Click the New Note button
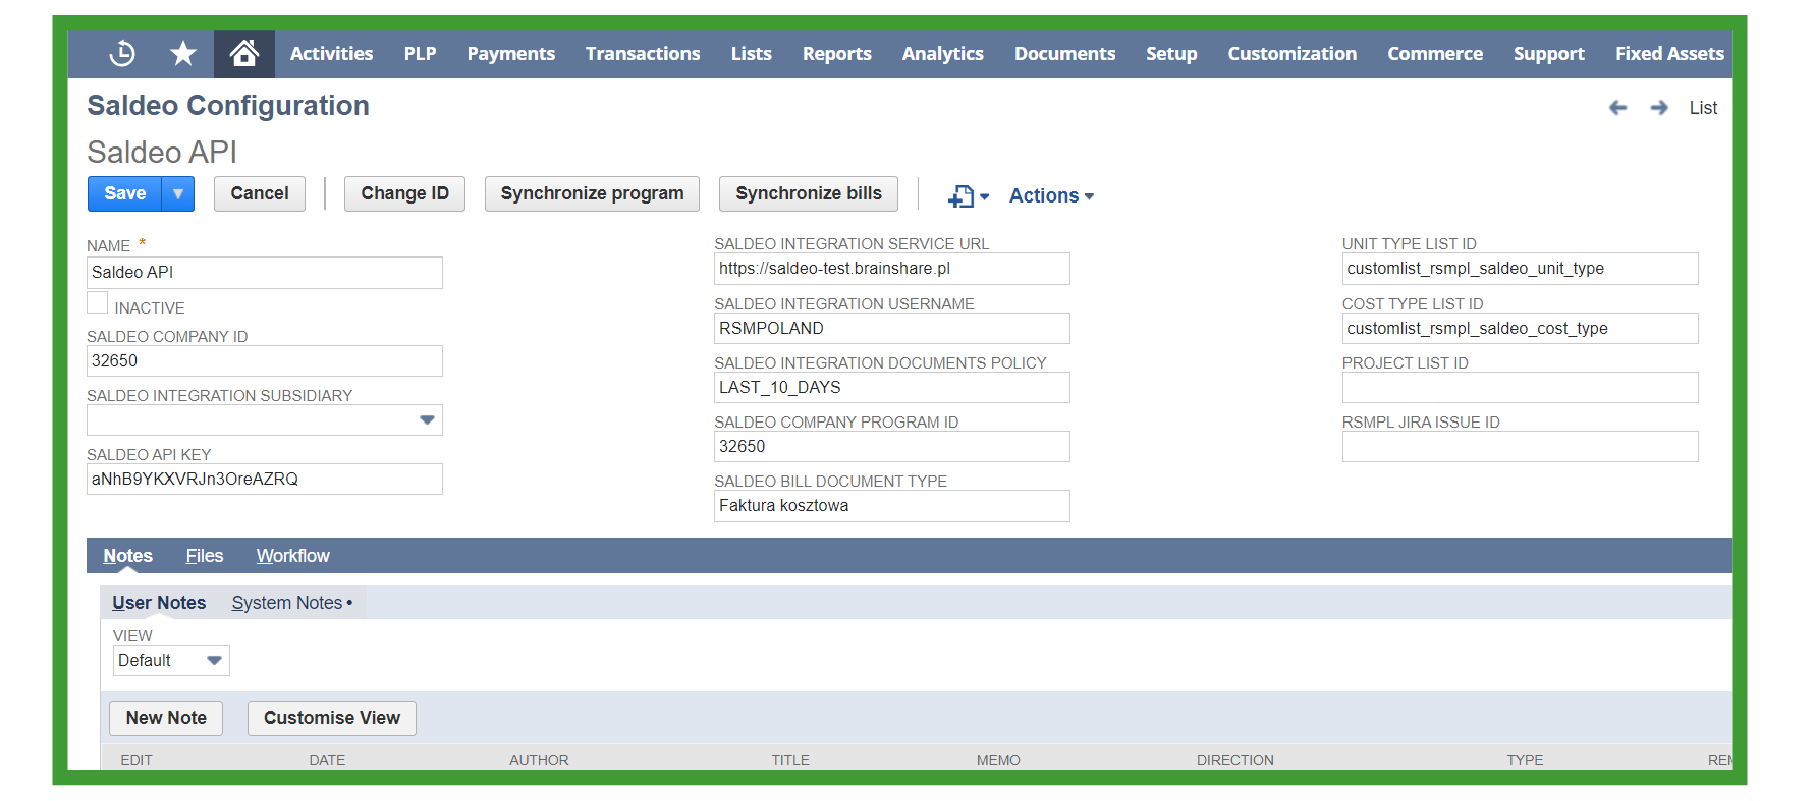The height and width of the screenshot is (801, 1800). click(166, 718)
